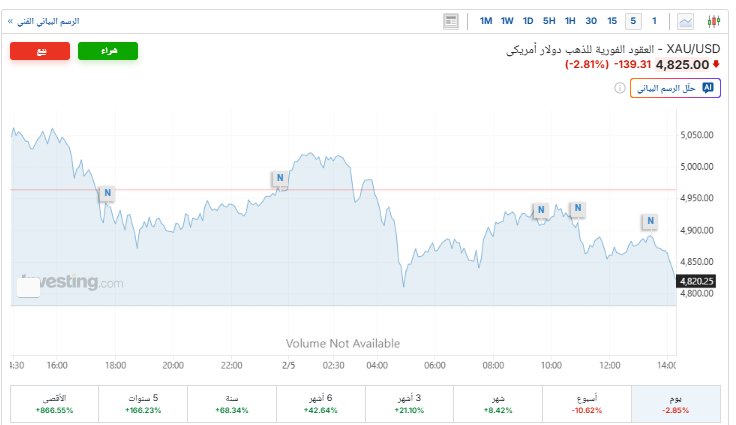
Task: Open the AI chart analysis button
Action: click(x=675, y=88)
